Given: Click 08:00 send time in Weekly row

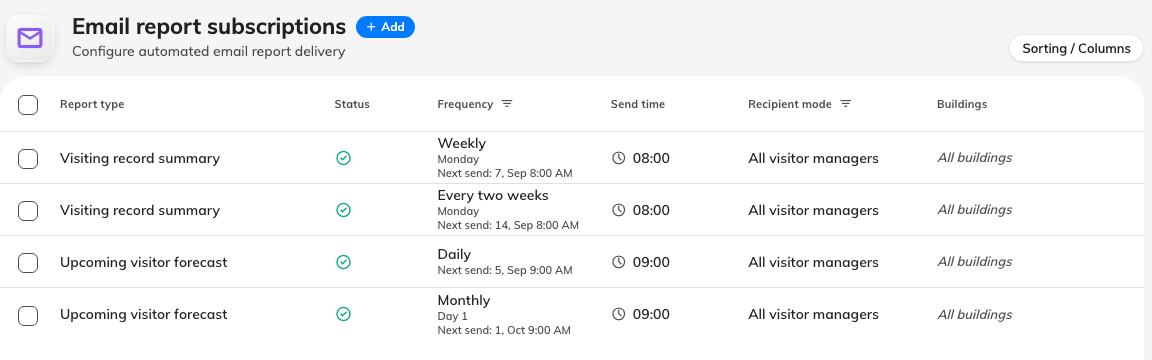Looking at the screenshot, I should click(x=651, y=158).
